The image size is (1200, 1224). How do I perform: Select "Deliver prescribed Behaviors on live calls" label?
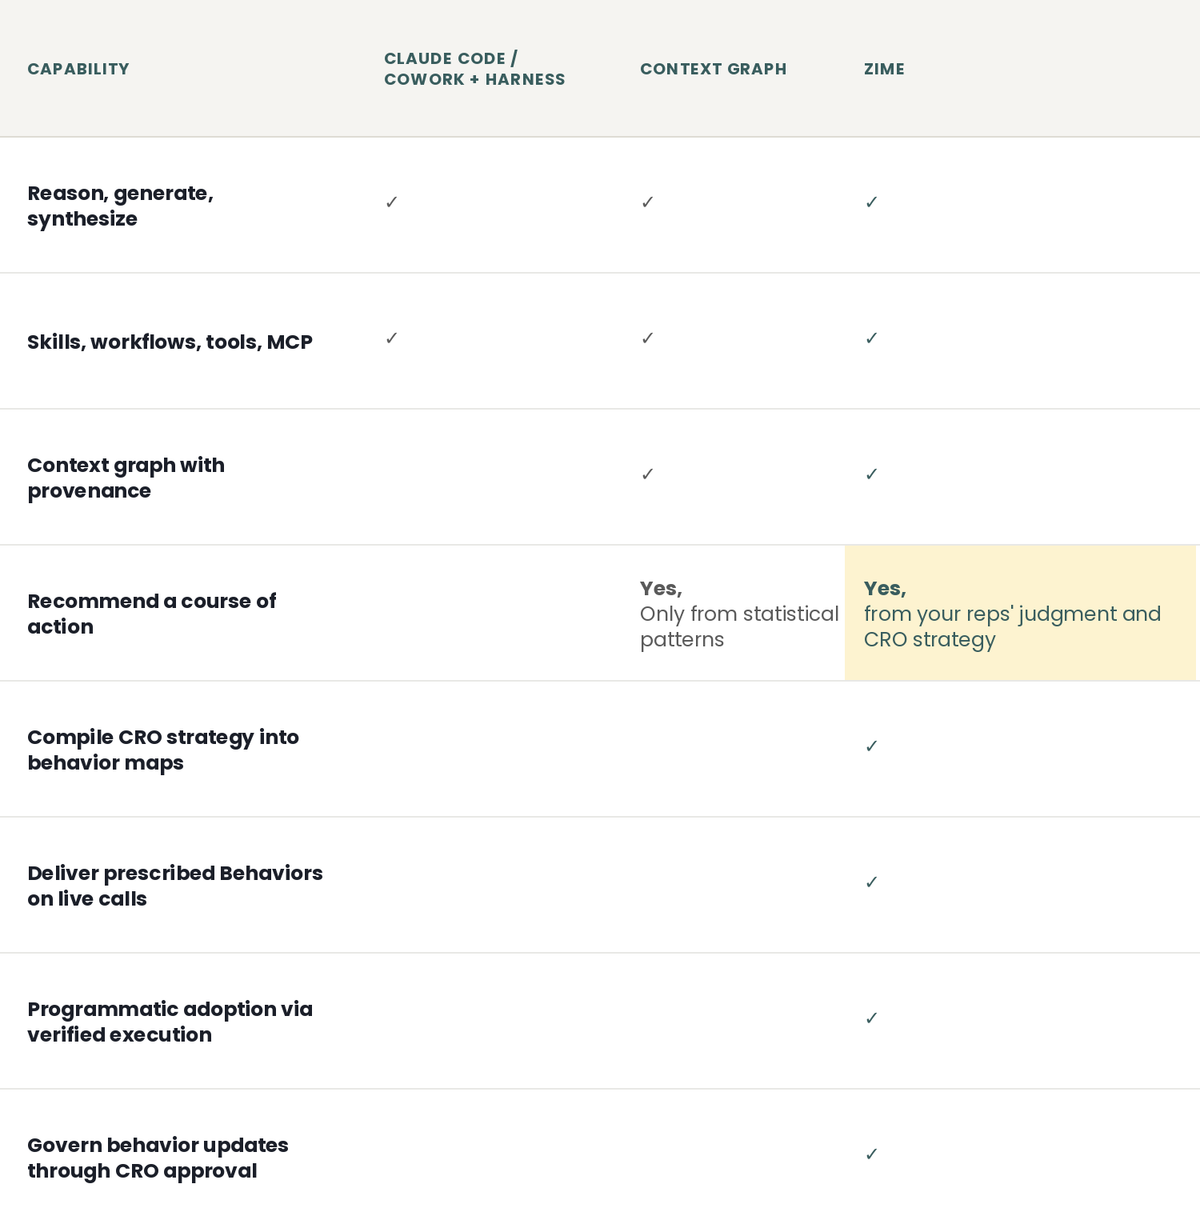175,886
